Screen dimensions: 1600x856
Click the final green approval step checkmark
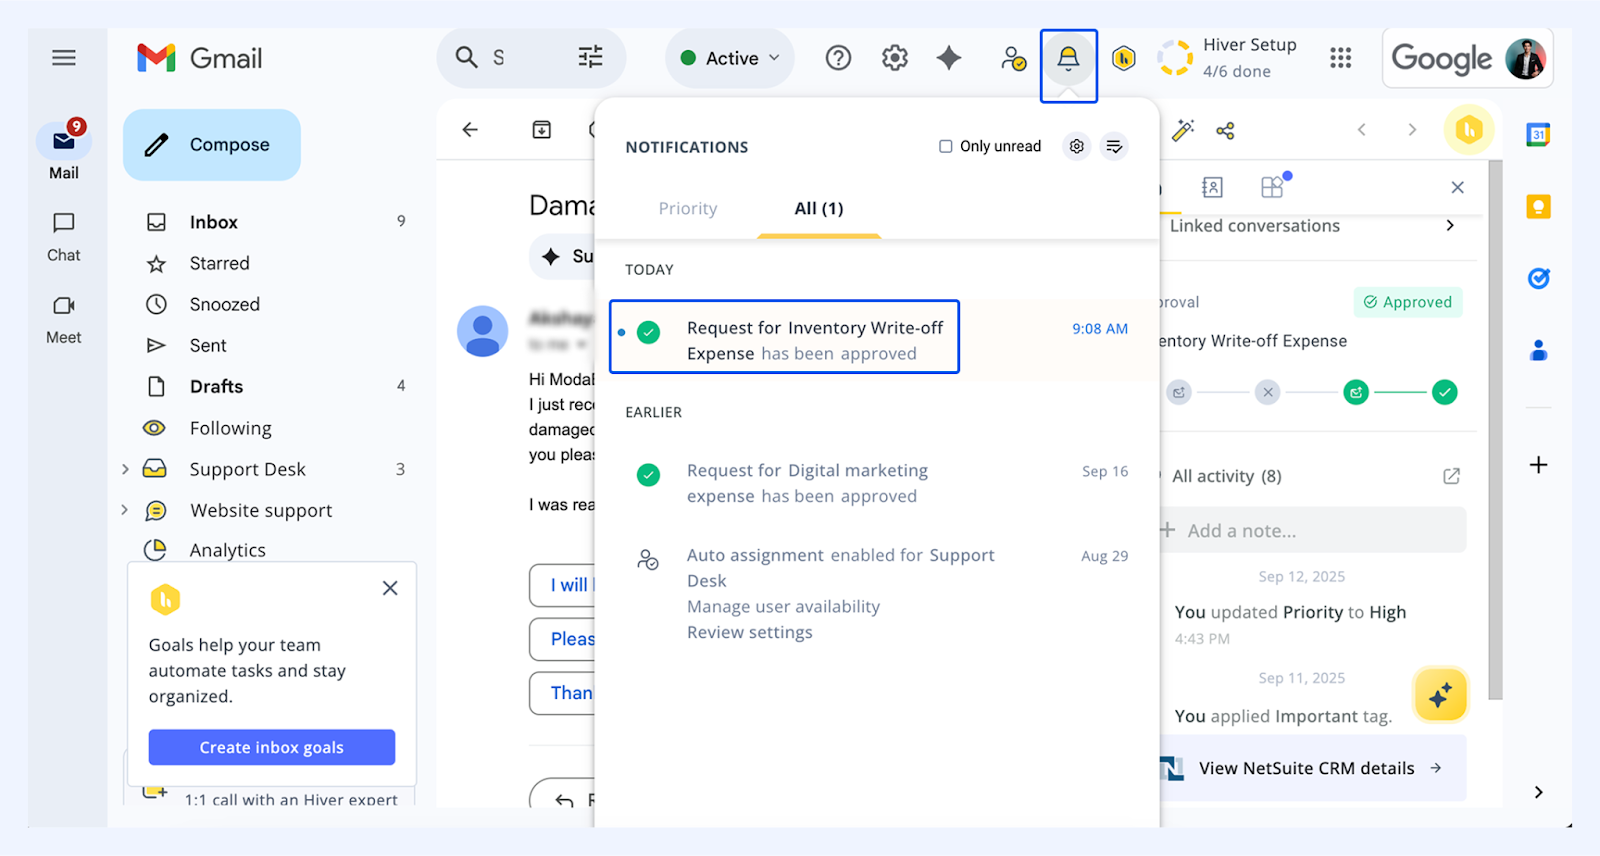click(x=1445, y=392)
